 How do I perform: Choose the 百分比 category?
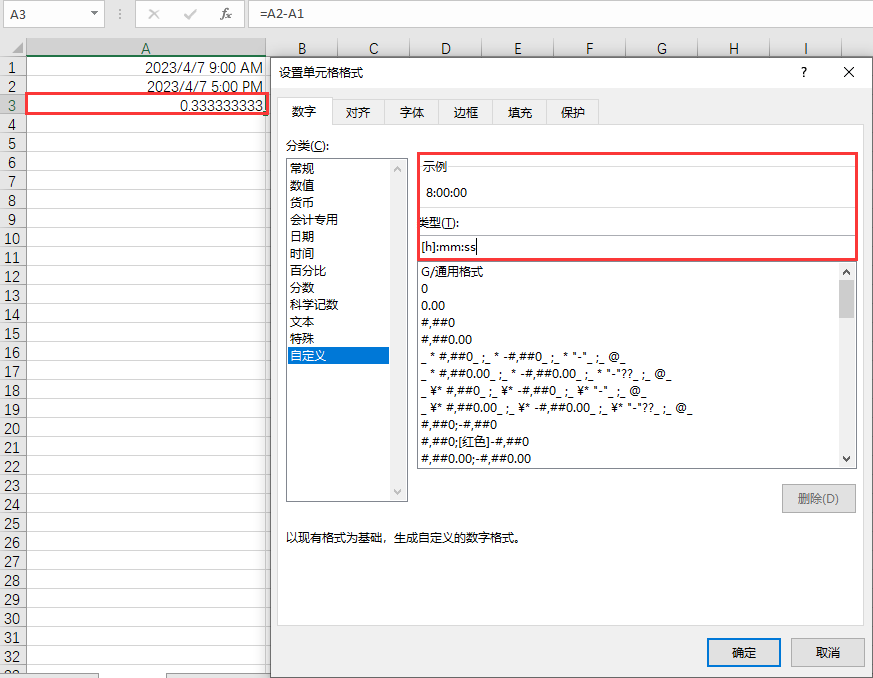tap(308, 271)
